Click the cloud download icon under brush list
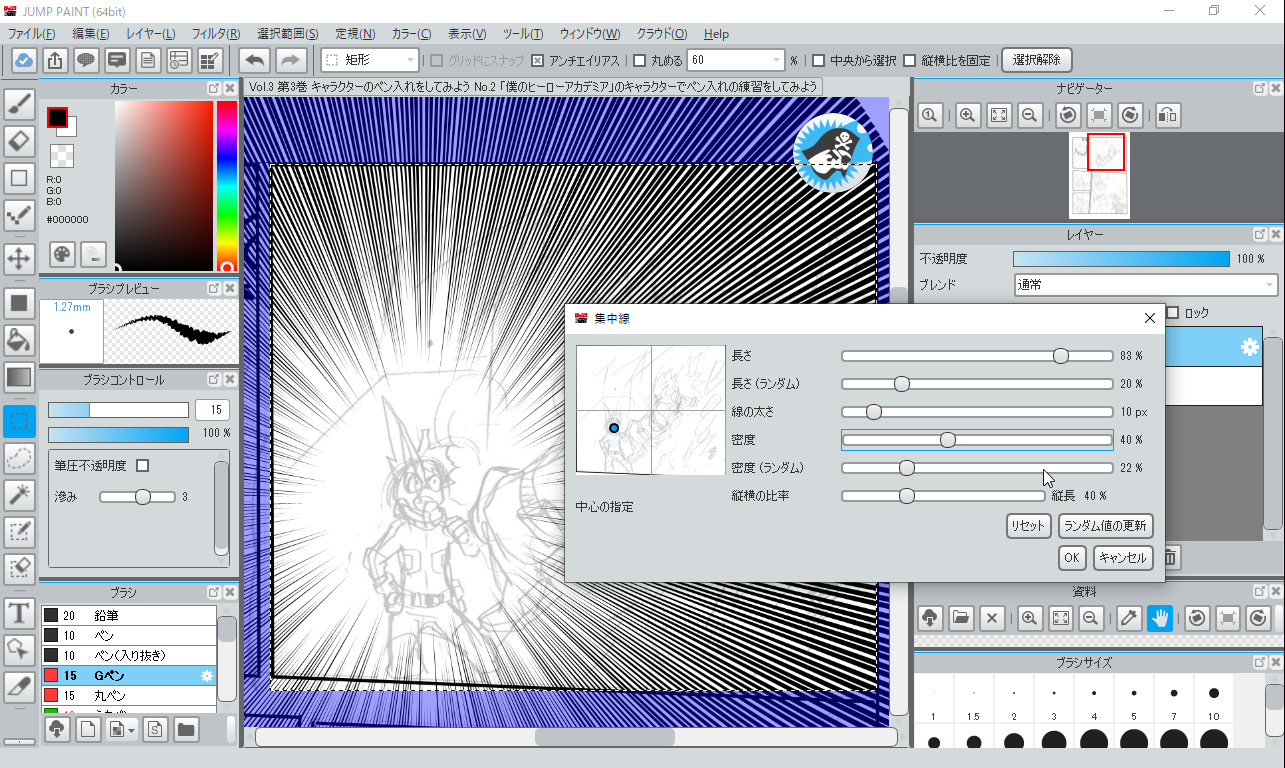 pyautogui.click(x=57, y=729)
